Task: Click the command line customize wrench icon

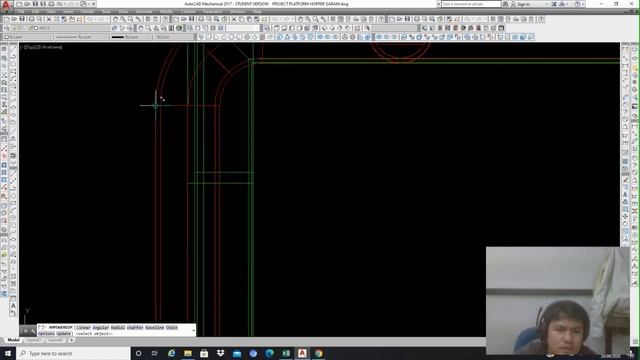Action: click(x=33, y=331)
